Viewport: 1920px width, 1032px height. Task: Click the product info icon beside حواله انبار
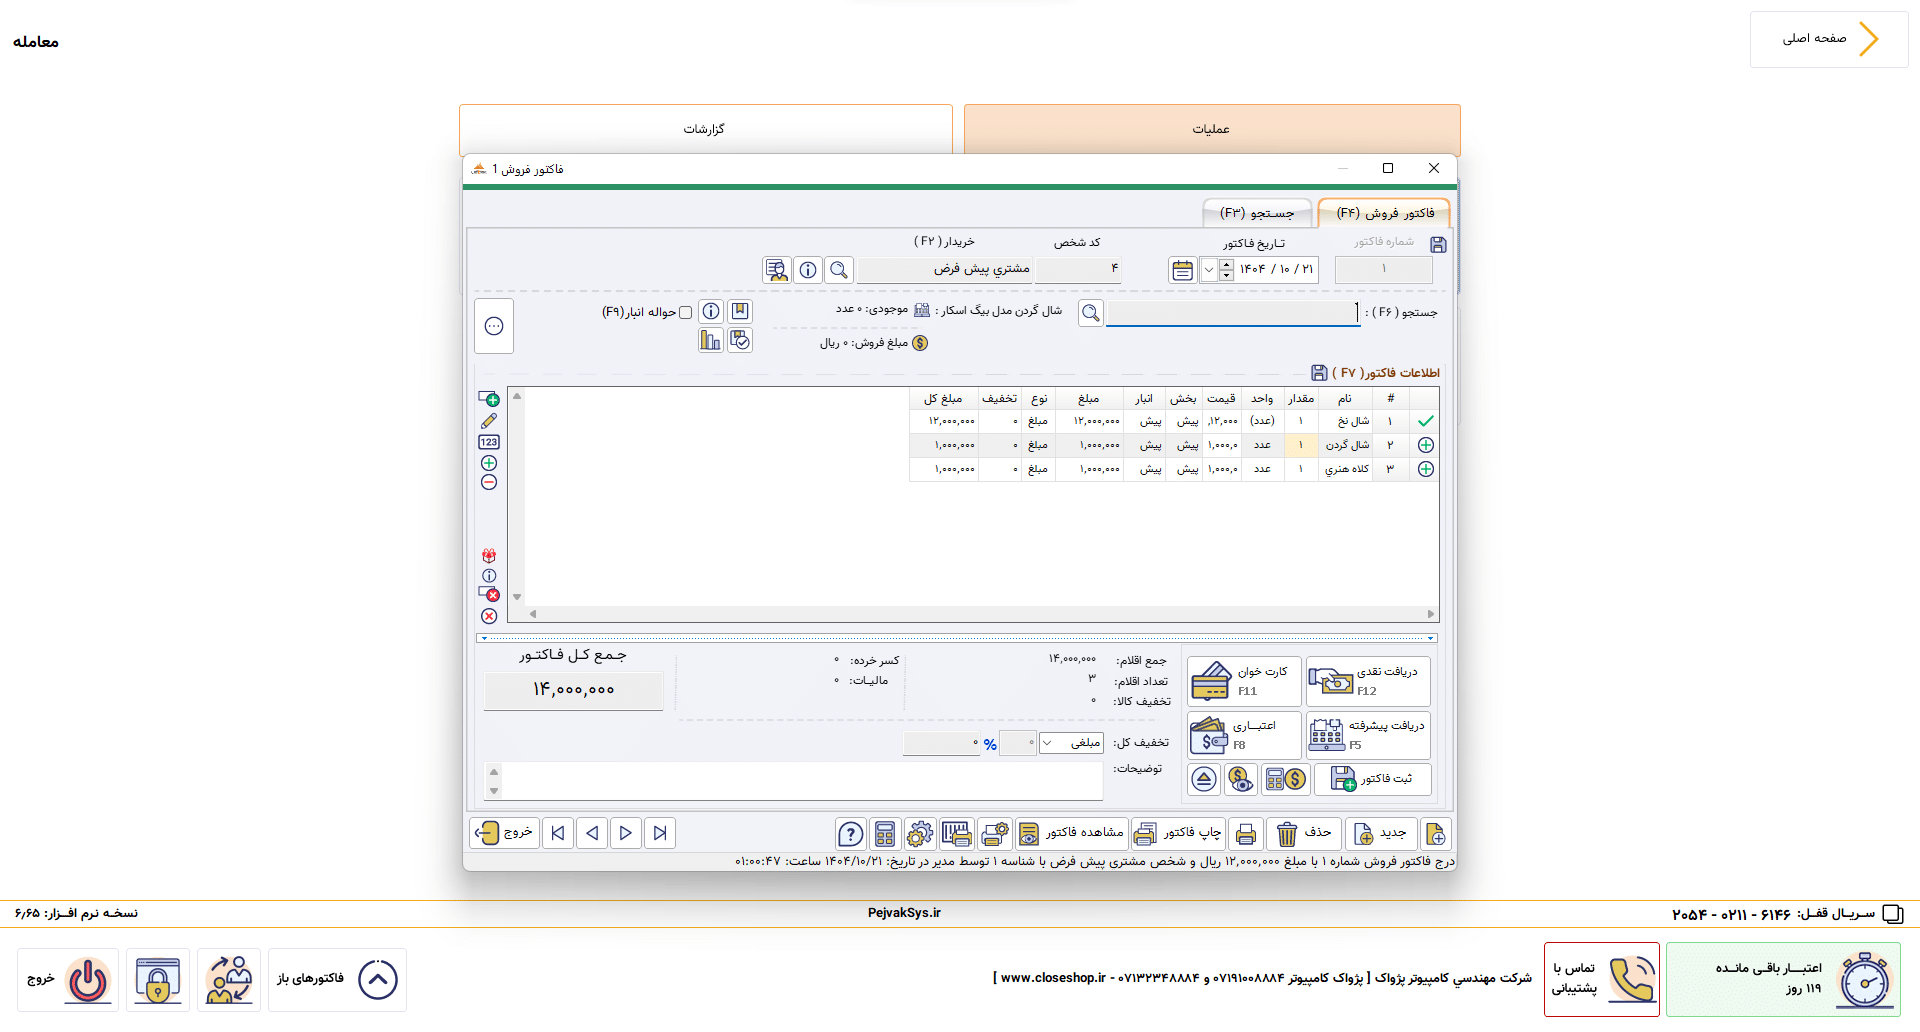click(x=711, y=311)
